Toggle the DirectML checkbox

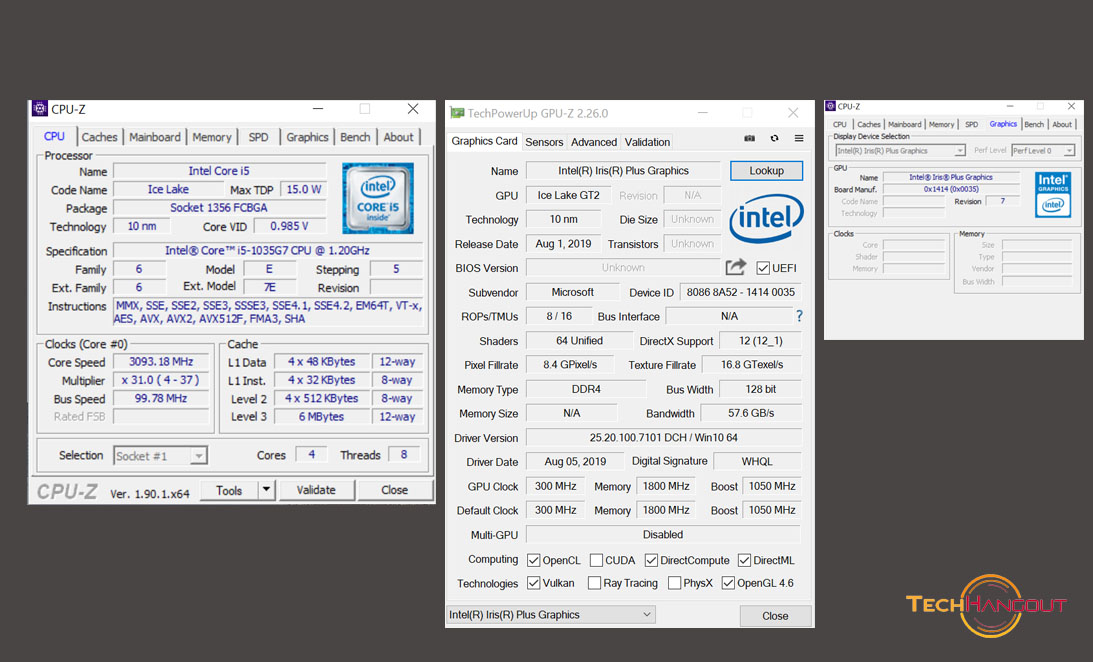pos(744,560)
